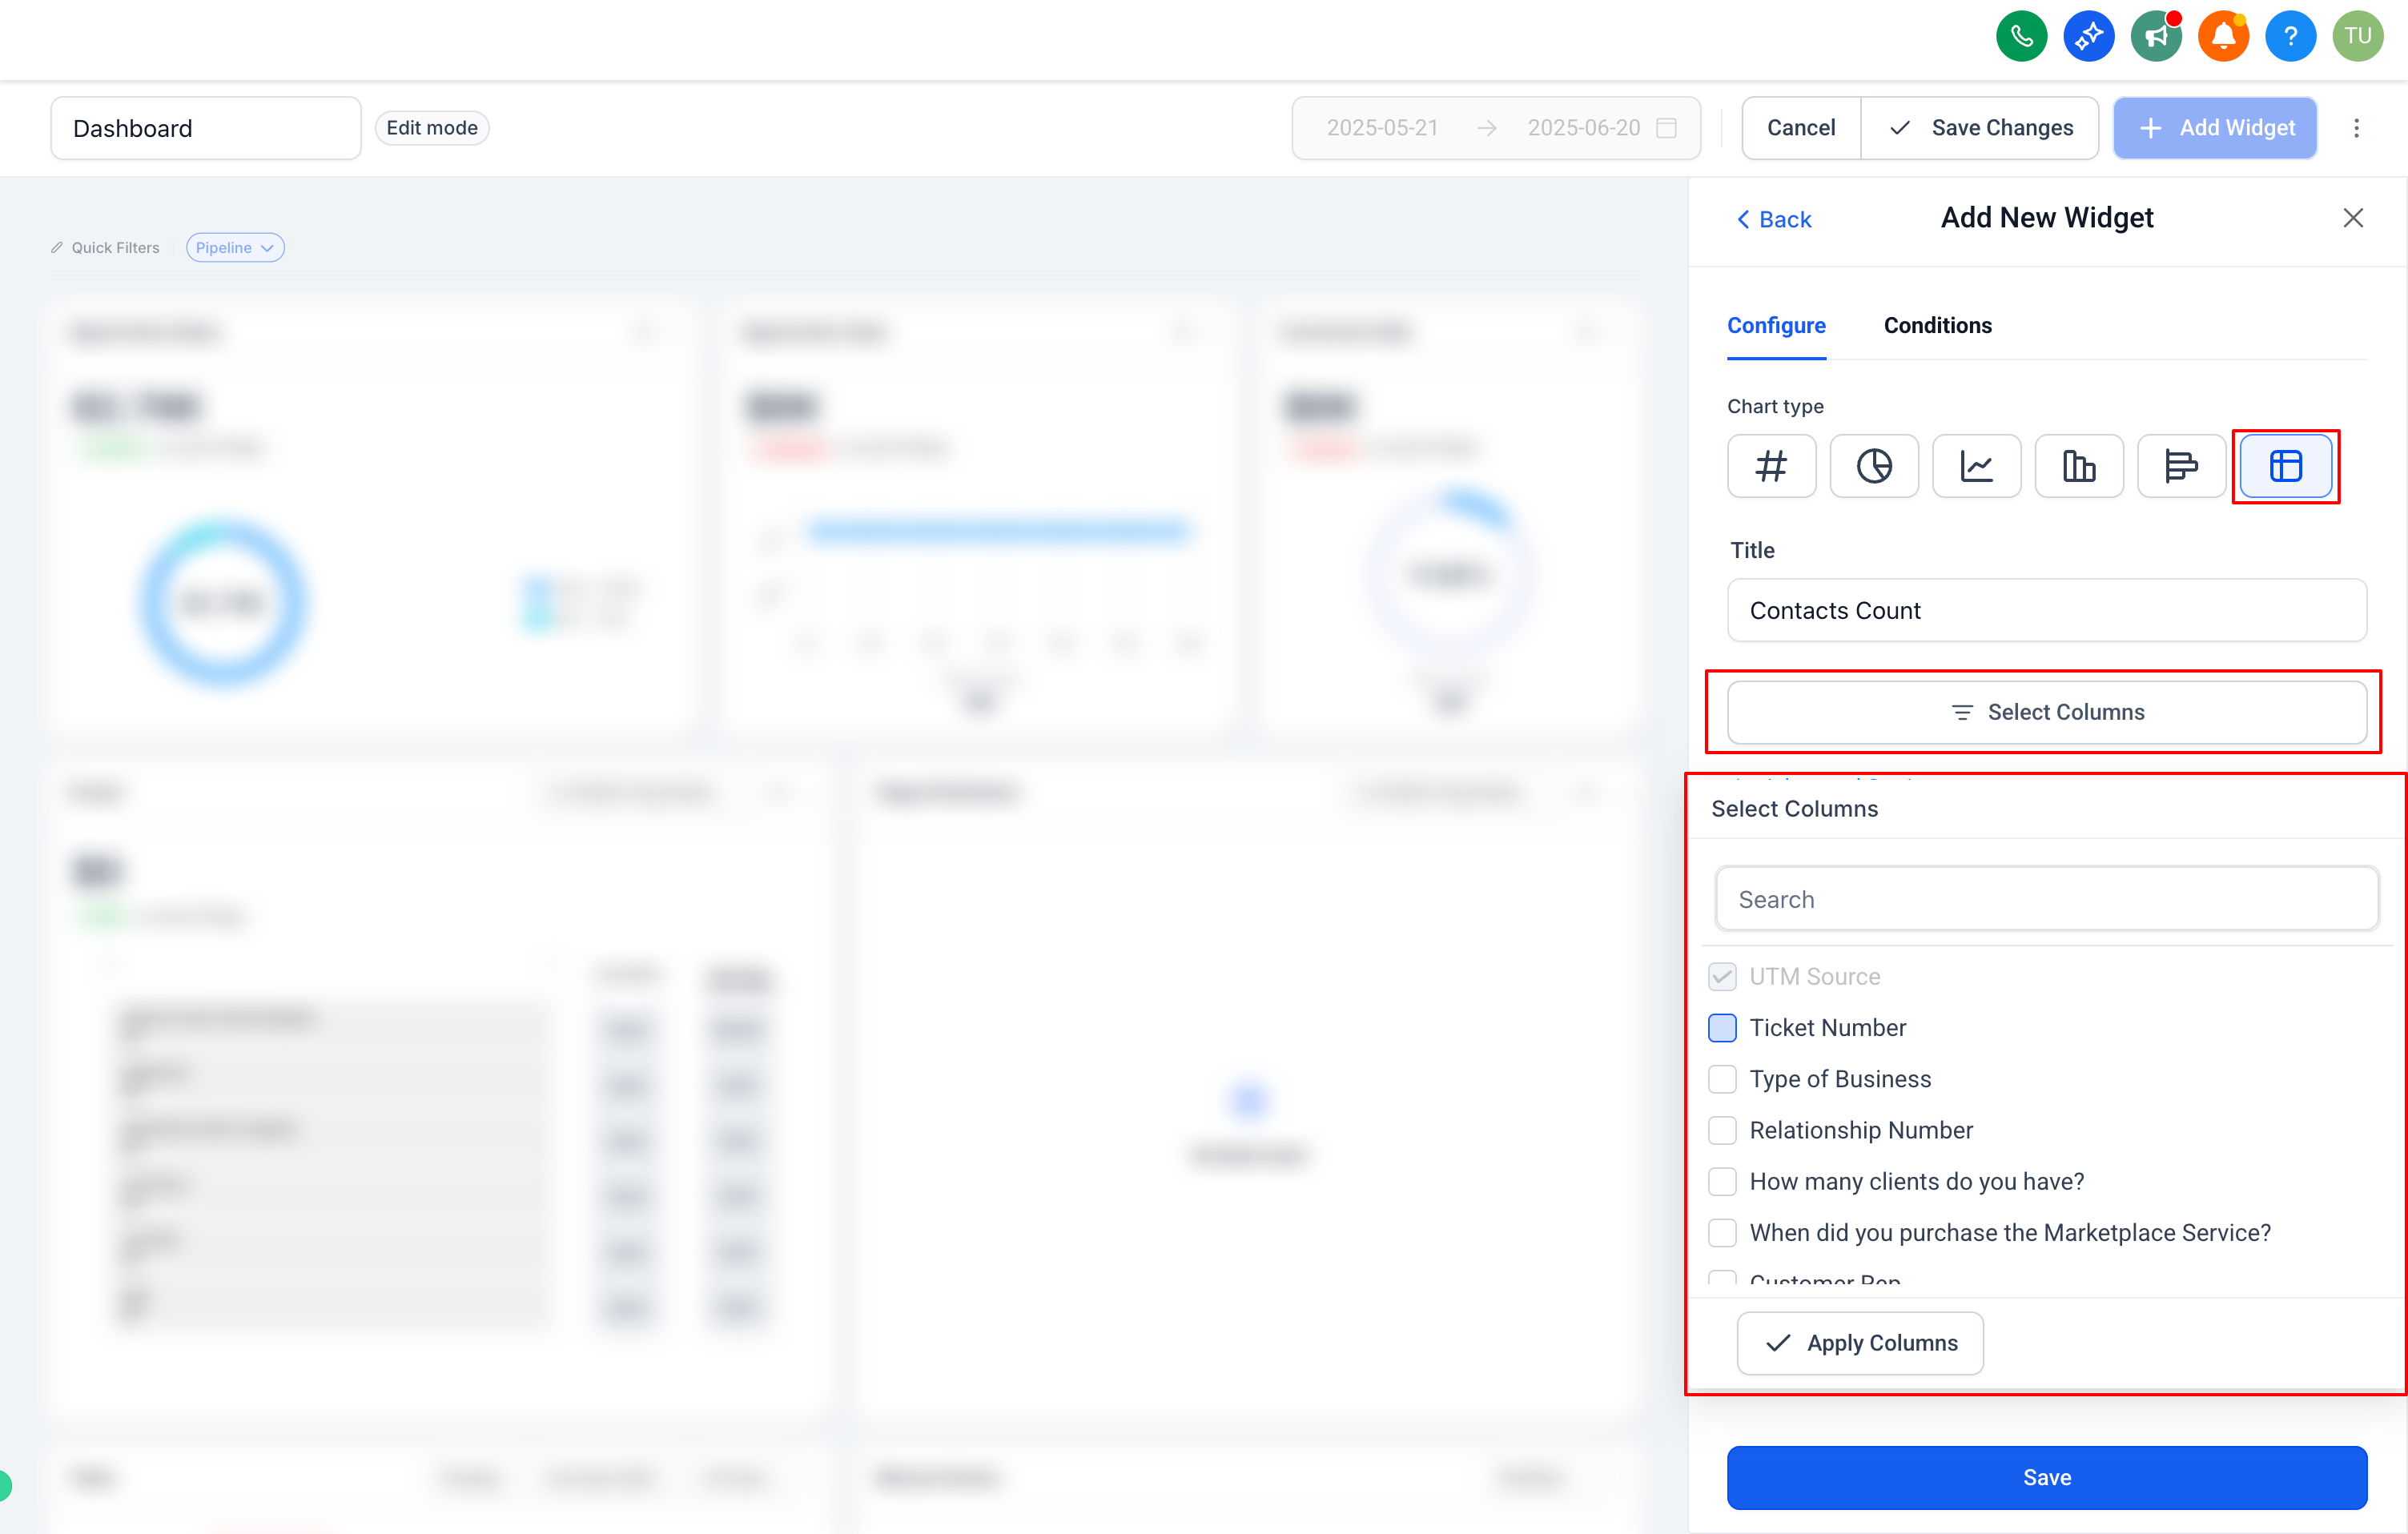Open the three-dot more options menu
Image resolution: width=2408 pixels, height=1534 pixels.
pyautogui.click(x=2356, y=128)
